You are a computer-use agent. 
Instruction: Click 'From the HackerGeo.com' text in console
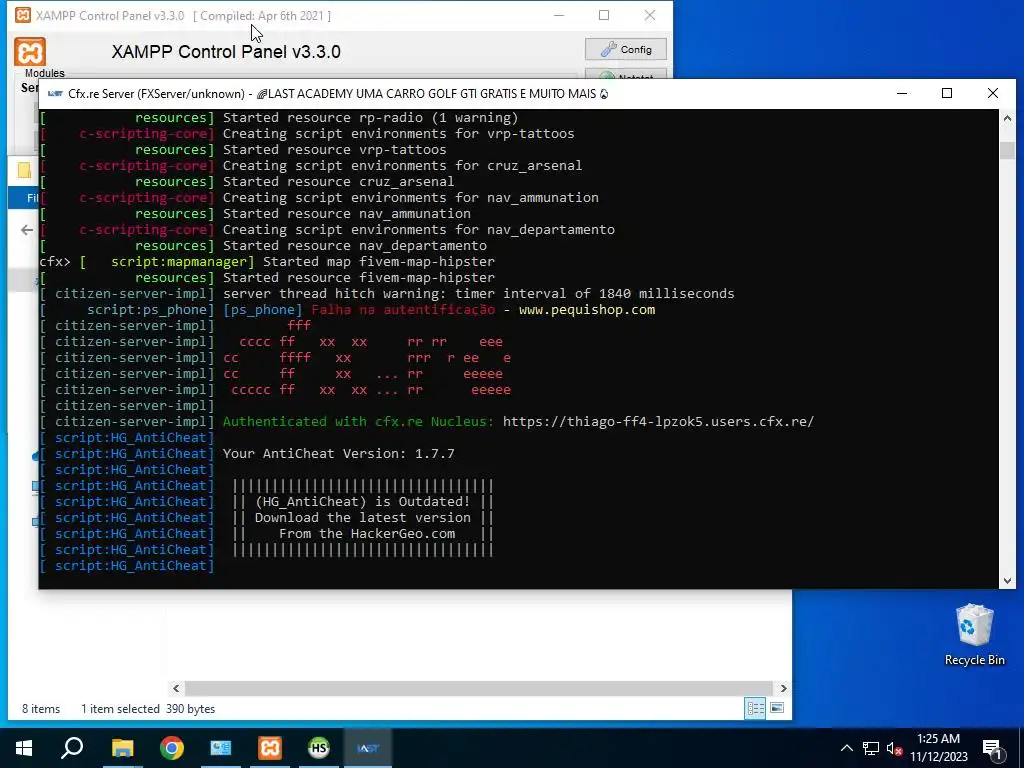367,534
